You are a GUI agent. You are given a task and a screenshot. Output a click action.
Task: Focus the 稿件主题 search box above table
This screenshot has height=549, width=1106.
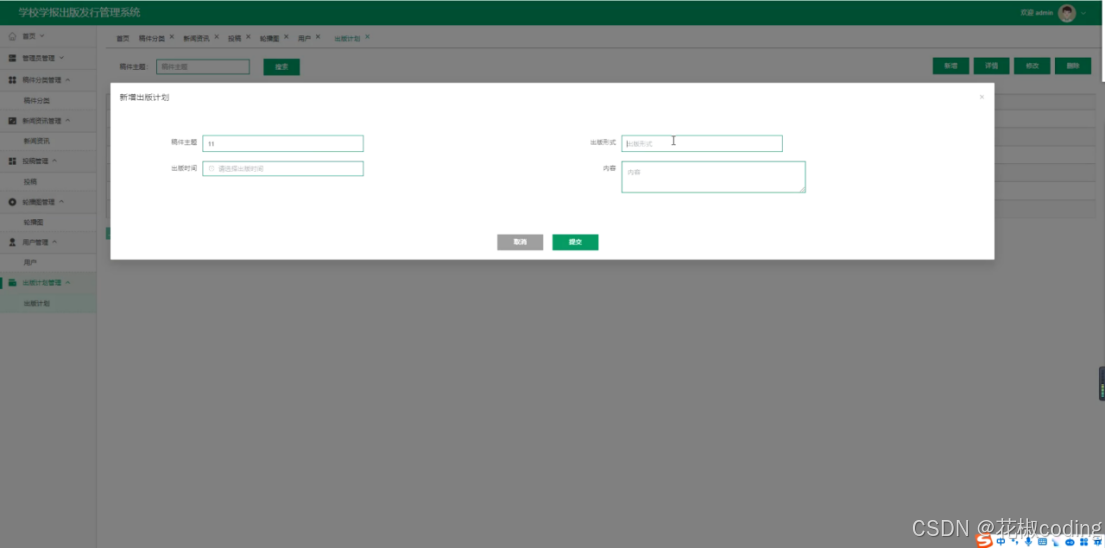(203, 67)
